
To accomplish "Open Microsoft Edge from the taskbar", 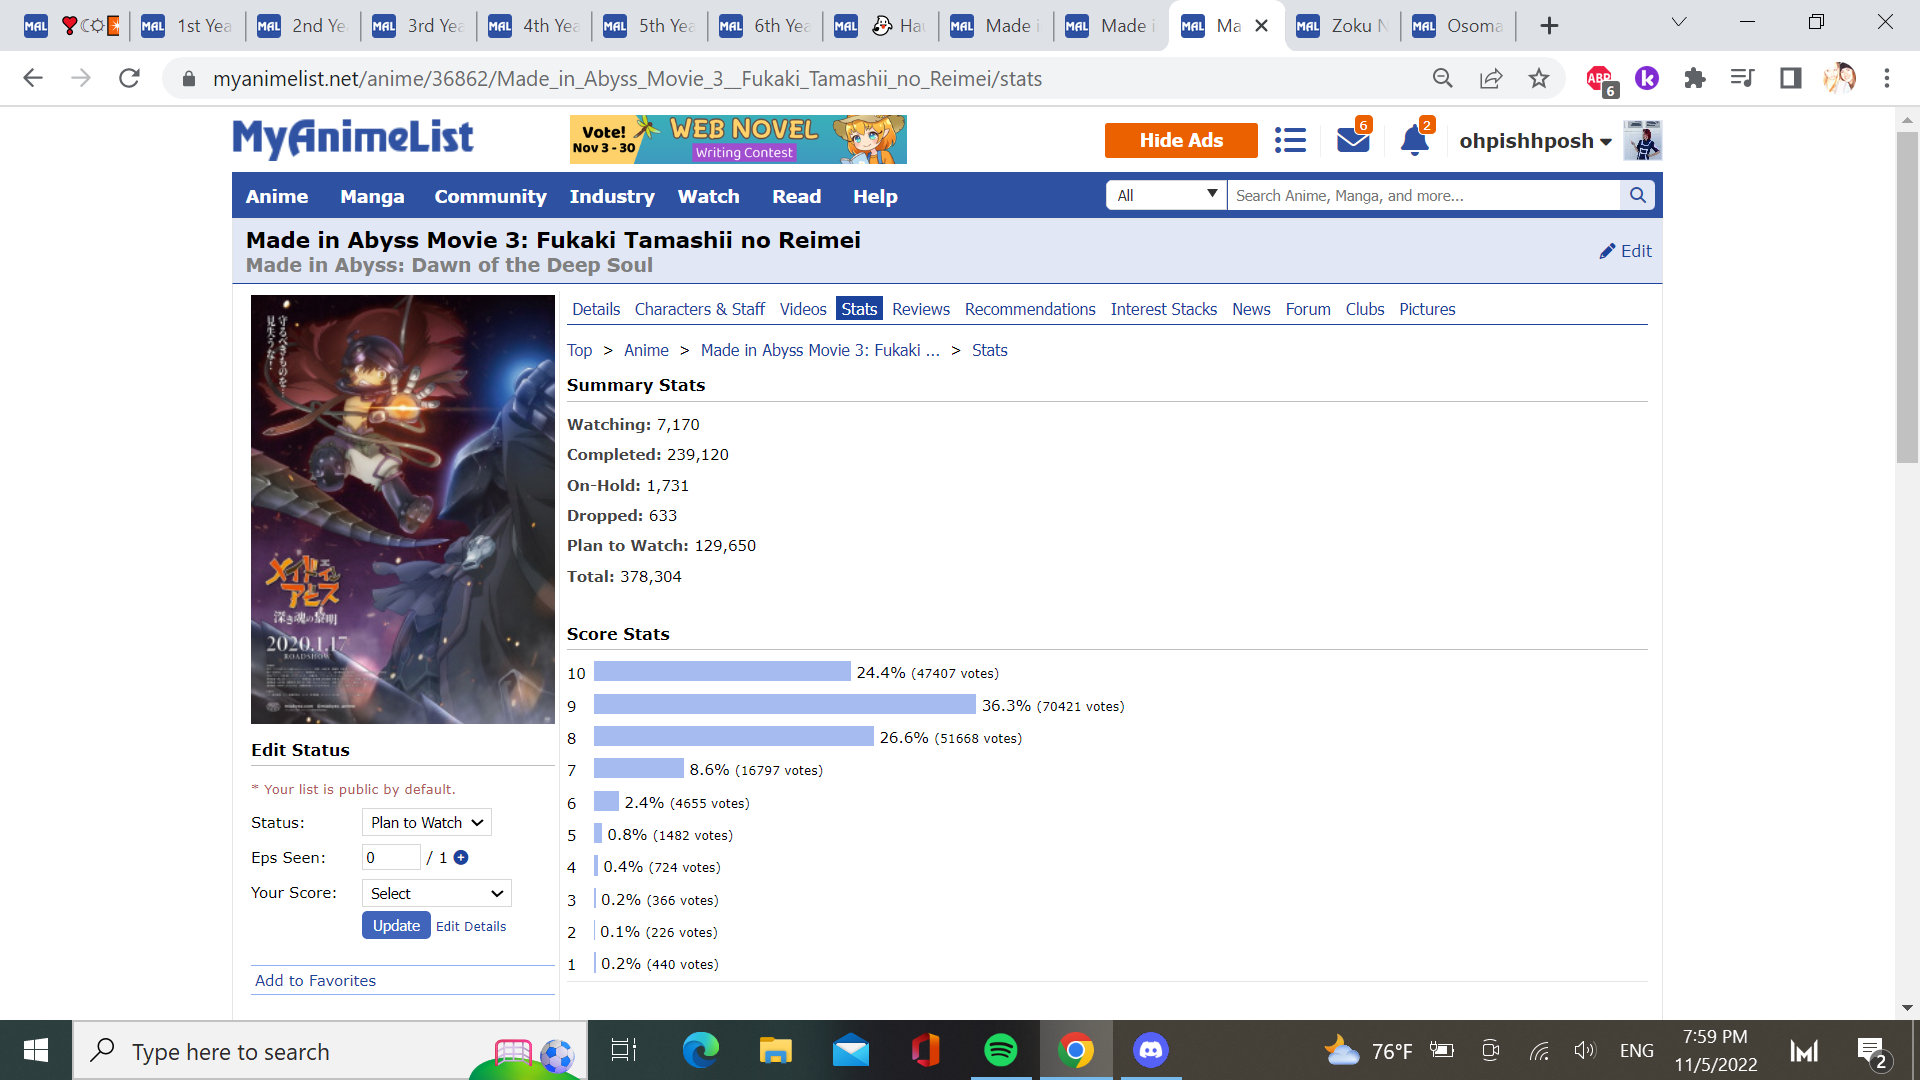I will pyautogui.click(x=700, y=1050).
